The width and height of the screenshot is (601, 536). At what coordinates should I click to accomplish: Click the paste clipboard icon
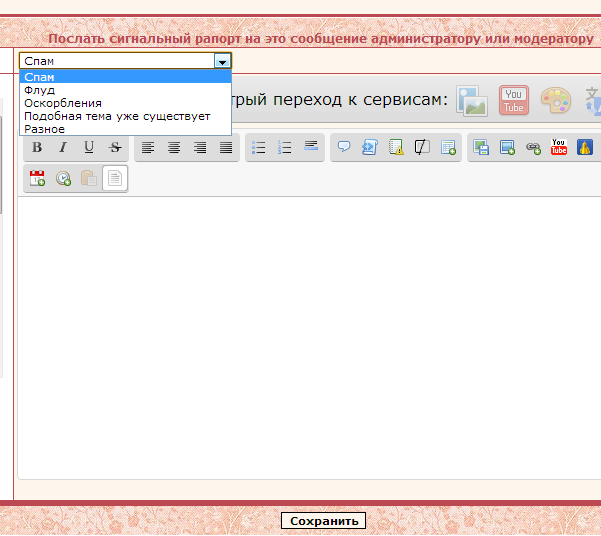89,178
